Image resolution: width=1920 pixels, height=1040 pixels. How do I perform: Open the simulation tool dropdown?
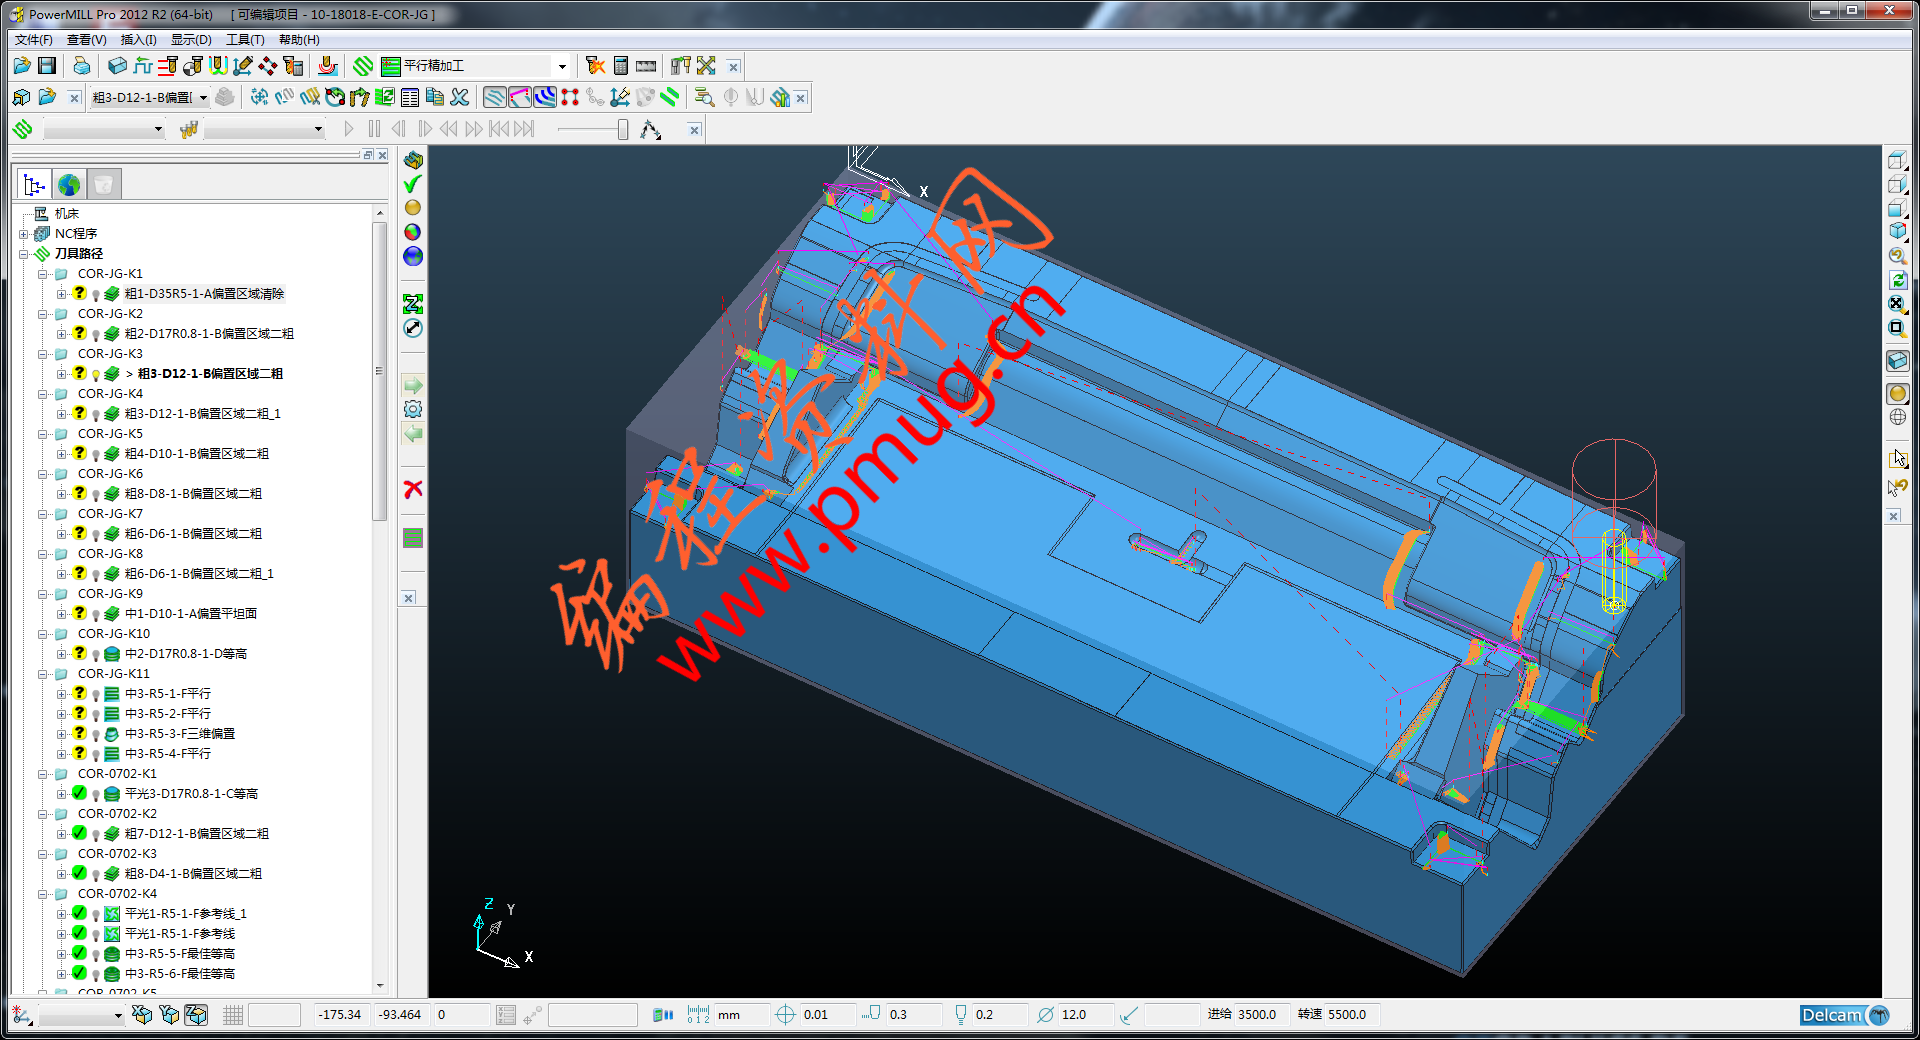[x=318, y=130]
